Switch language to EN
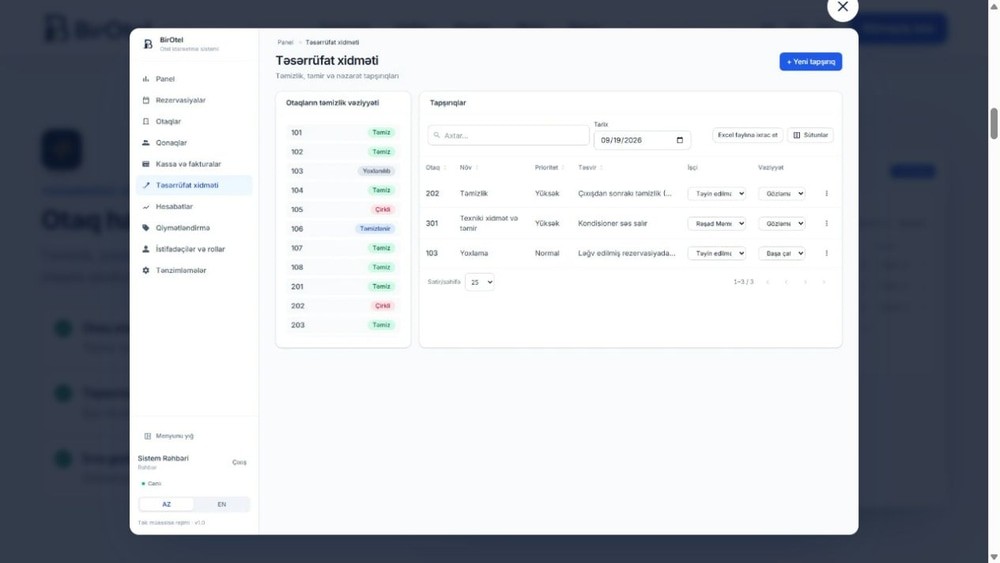Viewport: 1000px width, 563px height. click(221, 504)
